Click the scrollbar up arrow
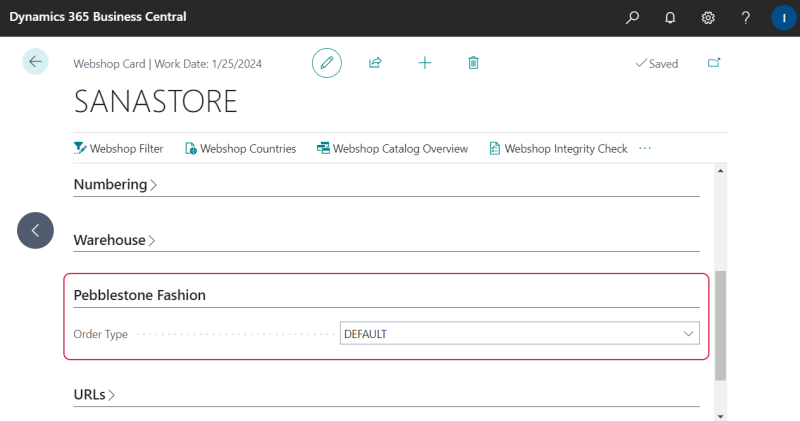 720,170
